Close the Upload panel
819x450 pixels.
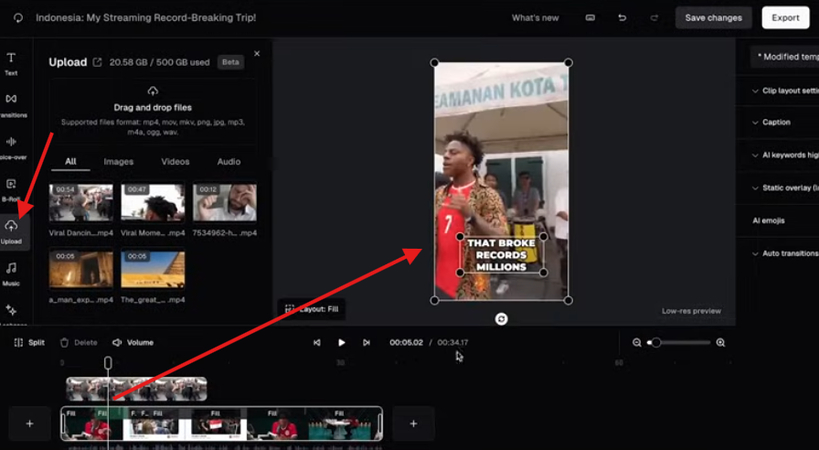pyautogui.click(x=256, y=54)
